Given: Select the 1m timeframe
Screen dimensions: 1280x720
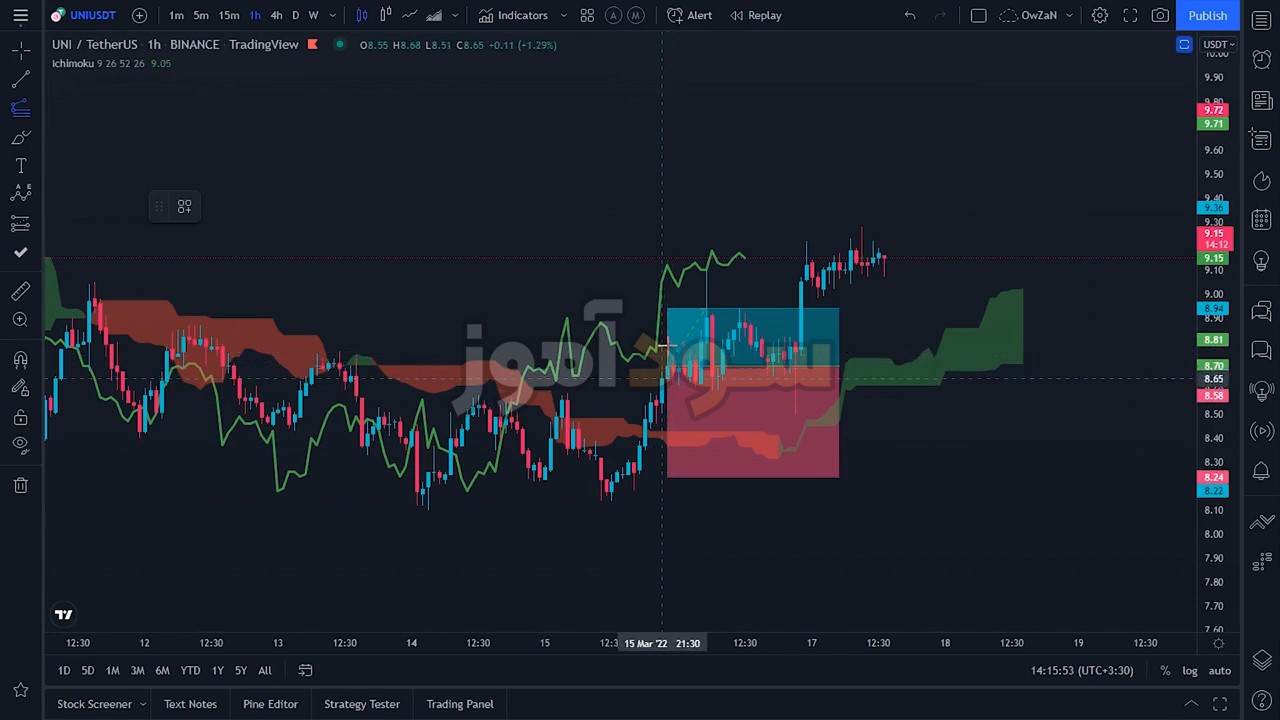Looking at the screenshot, I should 176,15.
